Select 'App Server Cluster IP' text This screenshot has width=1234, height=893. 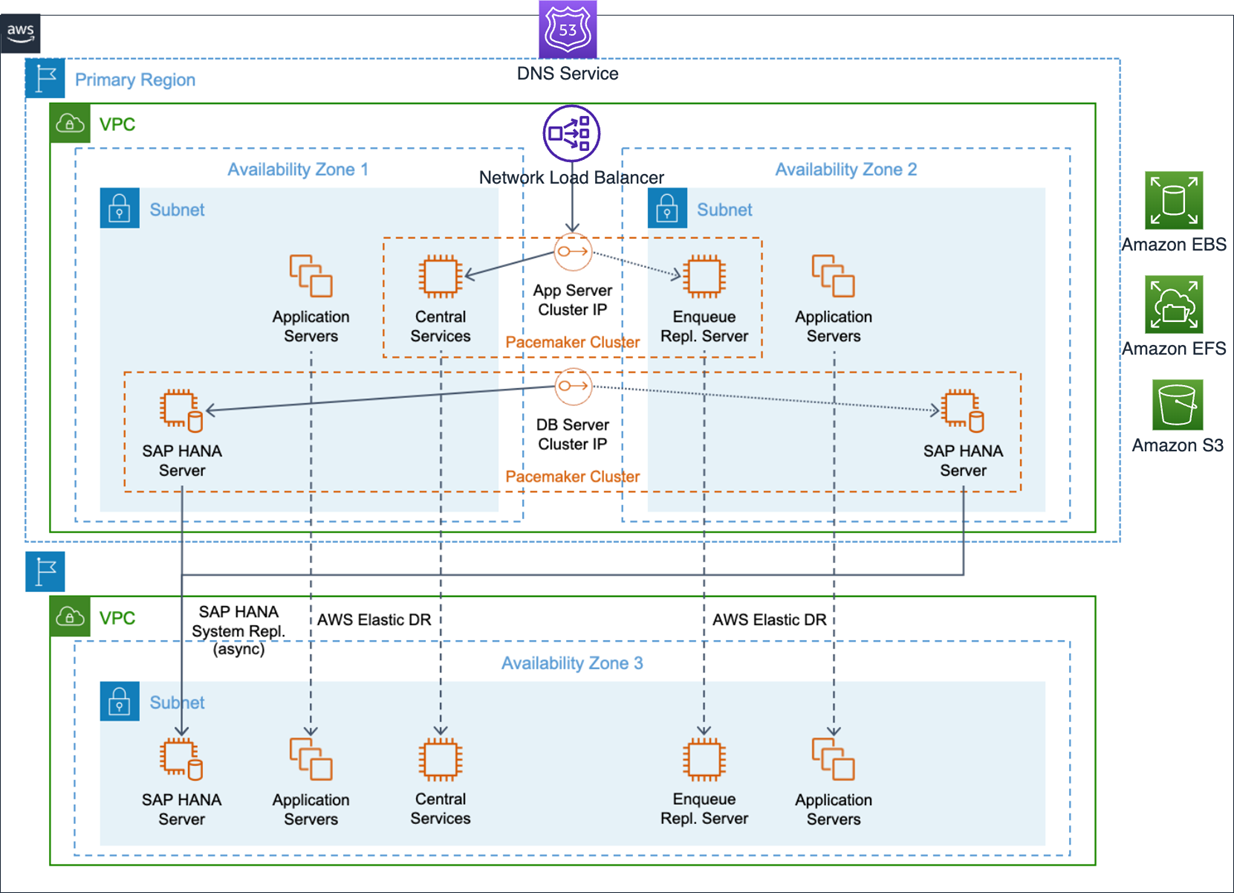coord(573,300)
